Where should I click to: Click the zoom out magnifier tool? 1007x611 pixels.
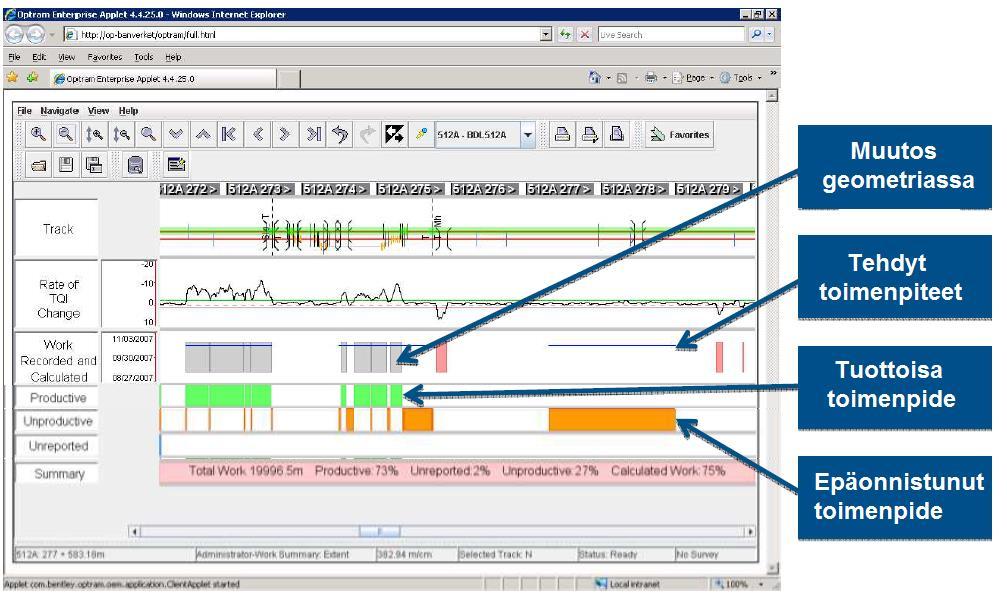pyautogui.click(x=66, y=134)
